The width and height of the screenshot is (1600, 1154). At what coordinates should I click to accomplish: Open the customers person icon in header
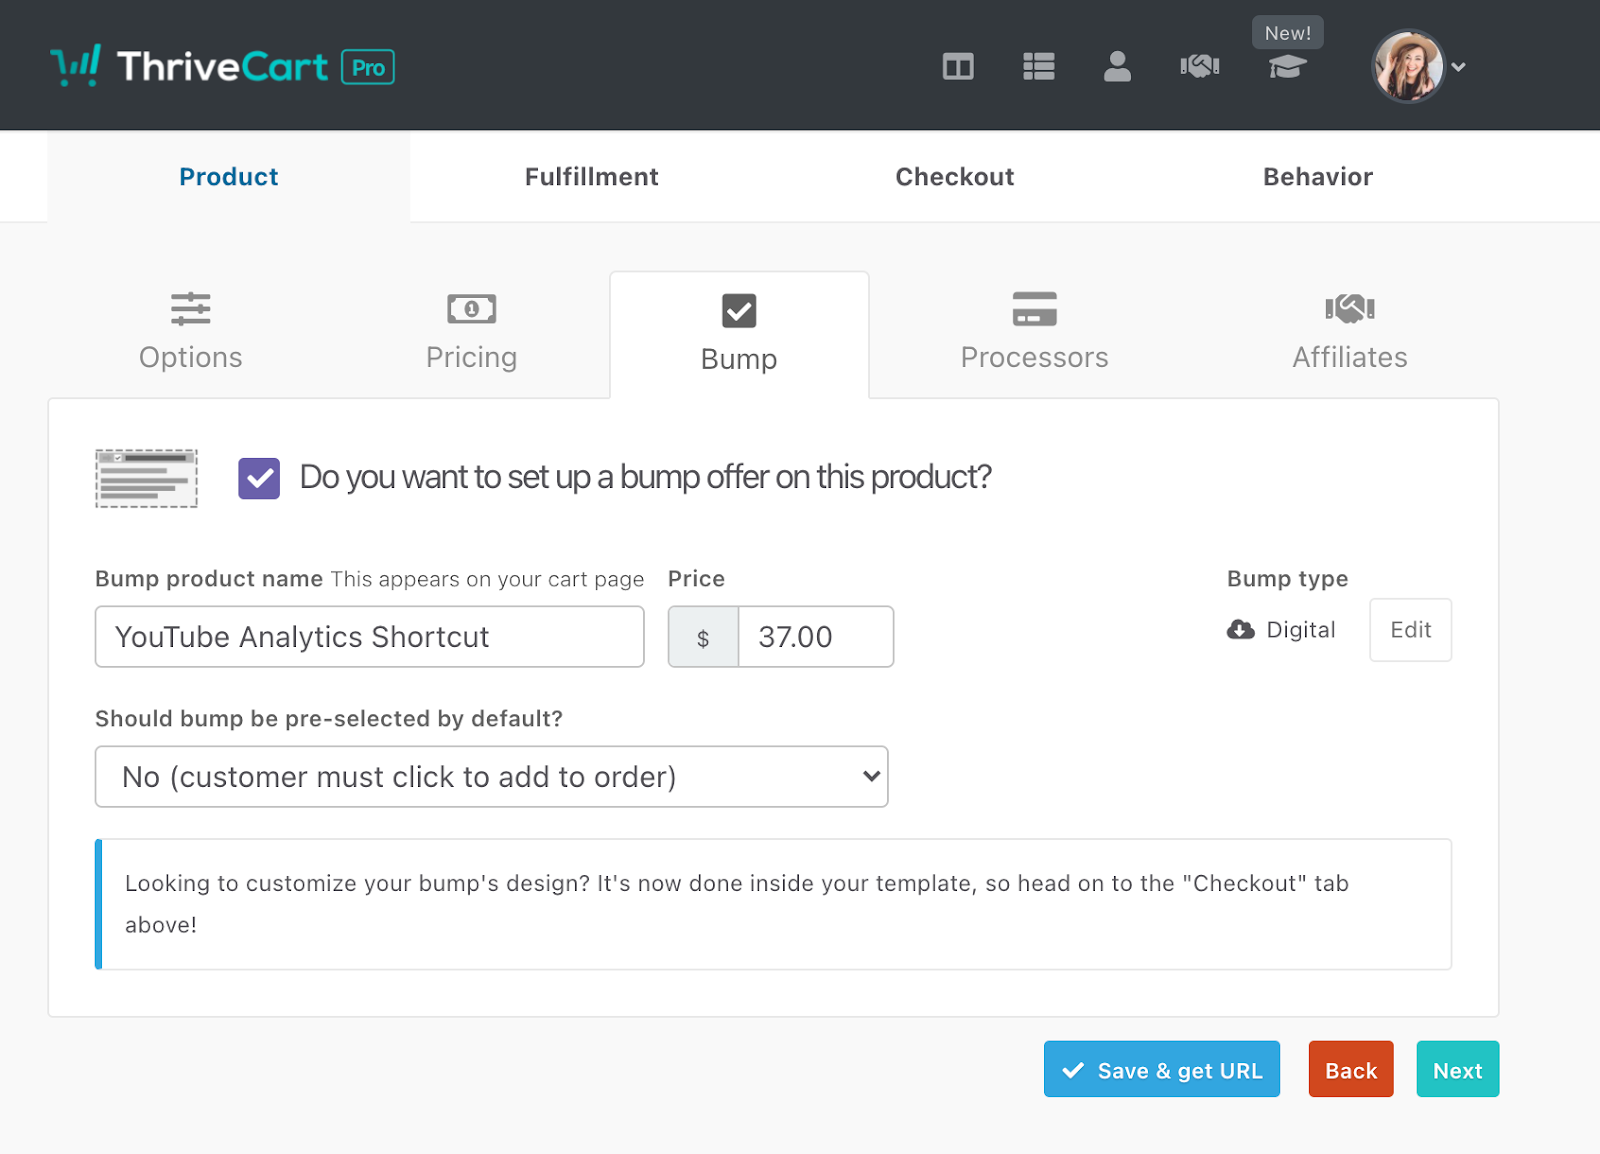(x=1117, y=67)
